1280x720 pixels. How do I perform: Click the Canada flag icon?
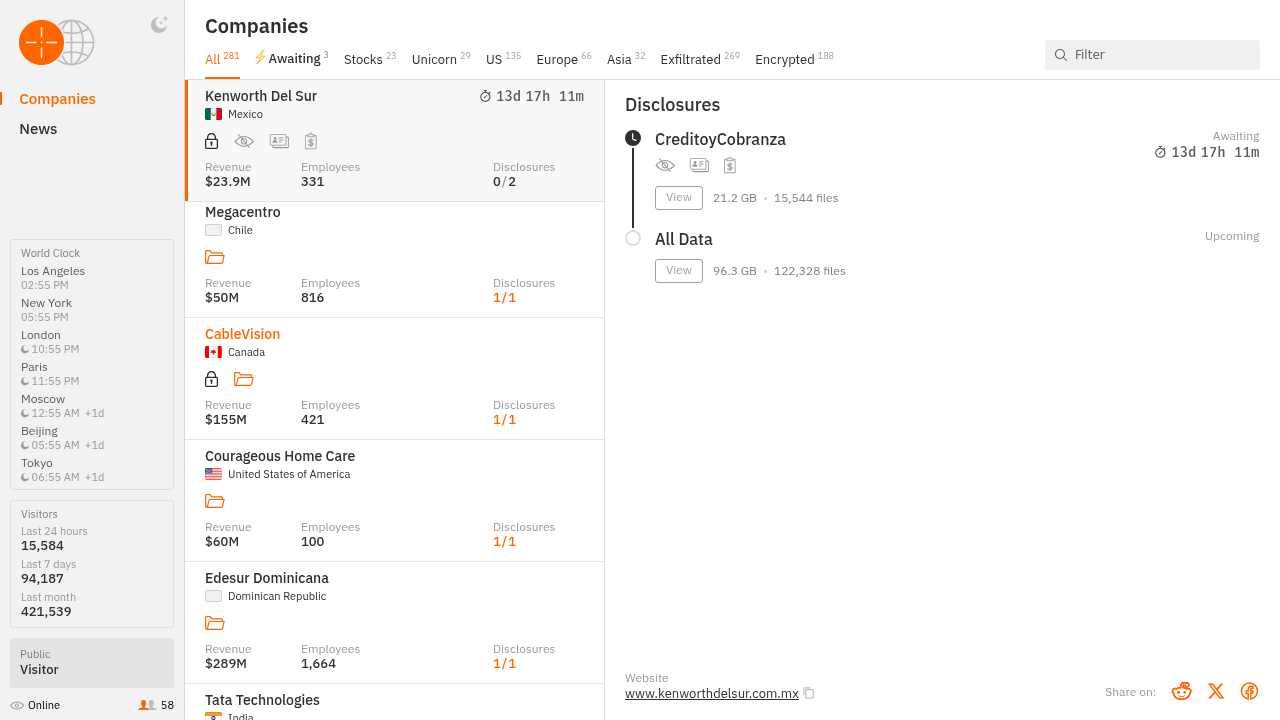213,352
